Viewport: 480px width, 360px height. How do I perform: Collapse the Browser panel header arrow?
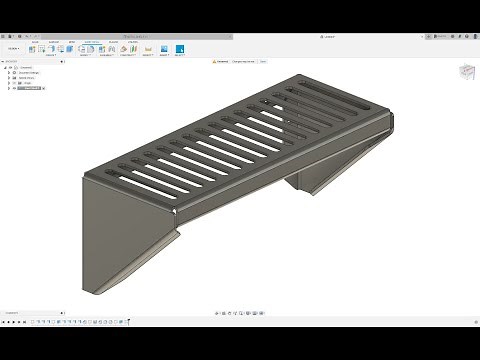(3, 62)
